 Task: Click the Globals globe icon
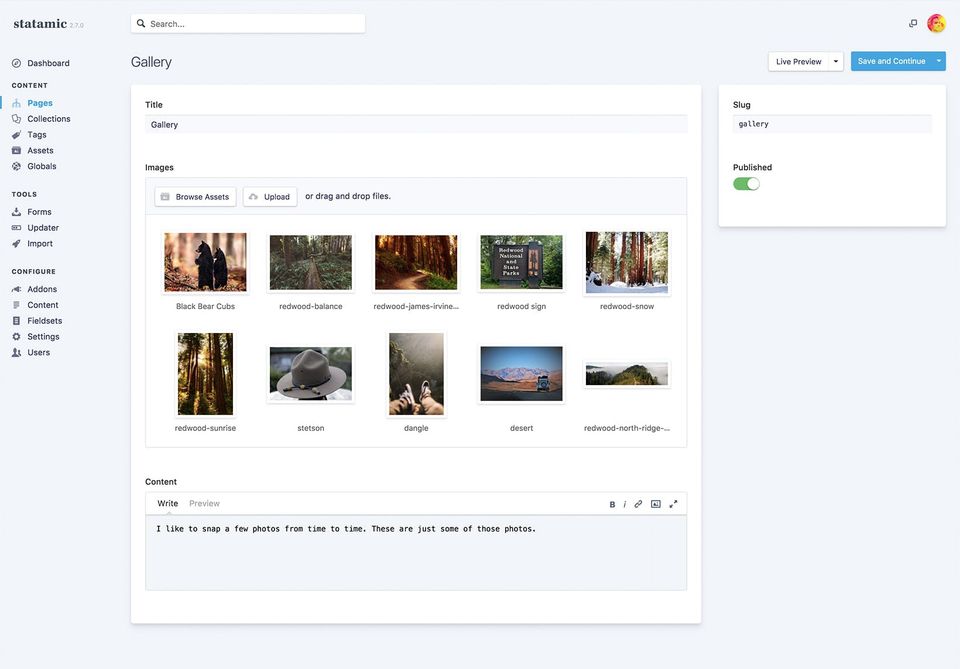17,166
